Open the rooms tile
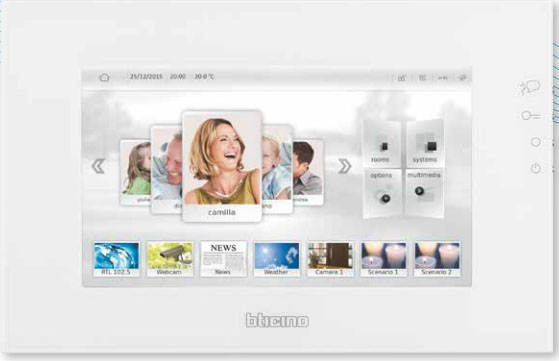 pyautogui.click(x=381, y=144)
